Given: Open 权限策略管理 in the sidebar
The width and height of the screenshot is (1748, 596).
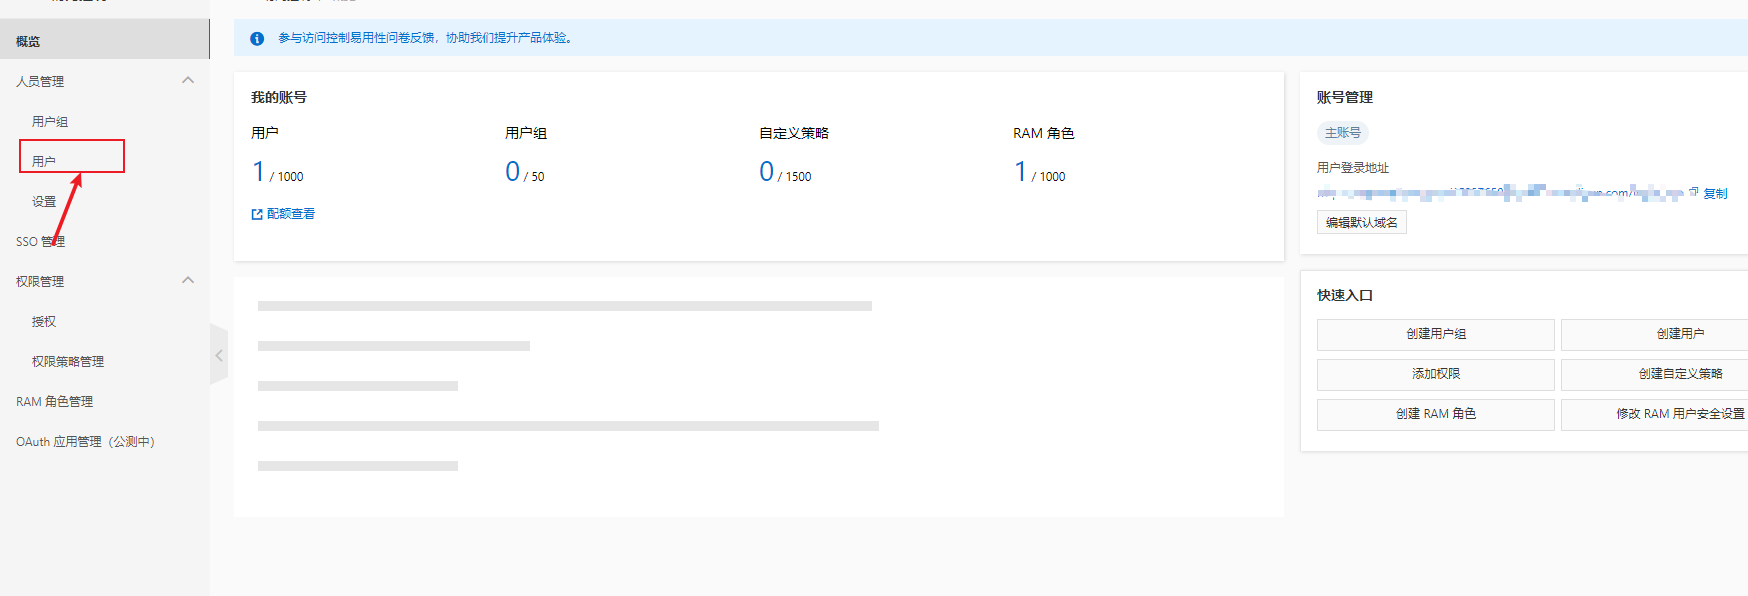Looking at the screenshot, I should pos(68,361).
